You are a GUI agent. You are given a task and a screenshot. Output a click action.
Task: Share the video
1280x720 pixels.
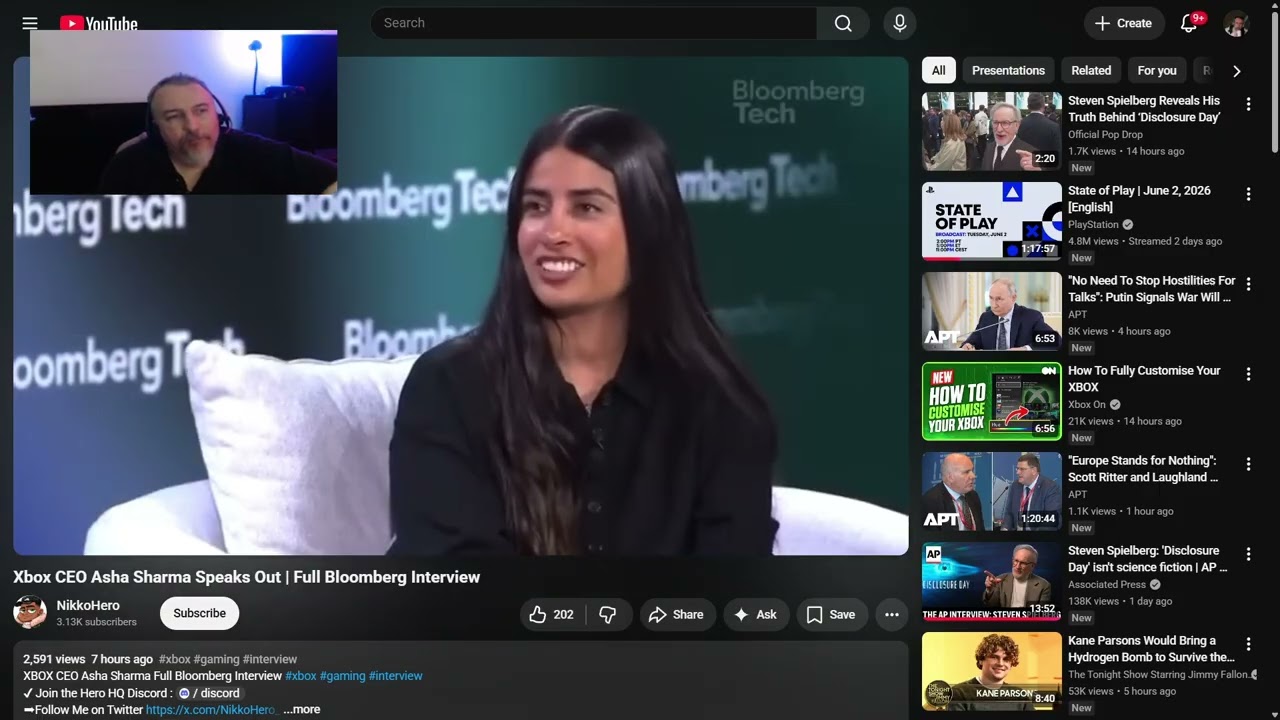click(676, 614)
